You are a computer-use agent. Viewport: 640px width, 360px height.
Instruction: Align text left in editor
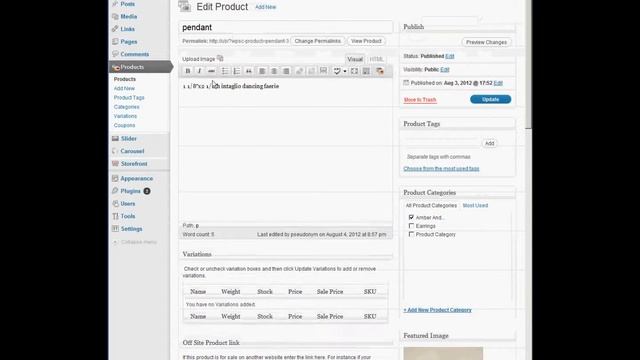click(x=262, y=71)
